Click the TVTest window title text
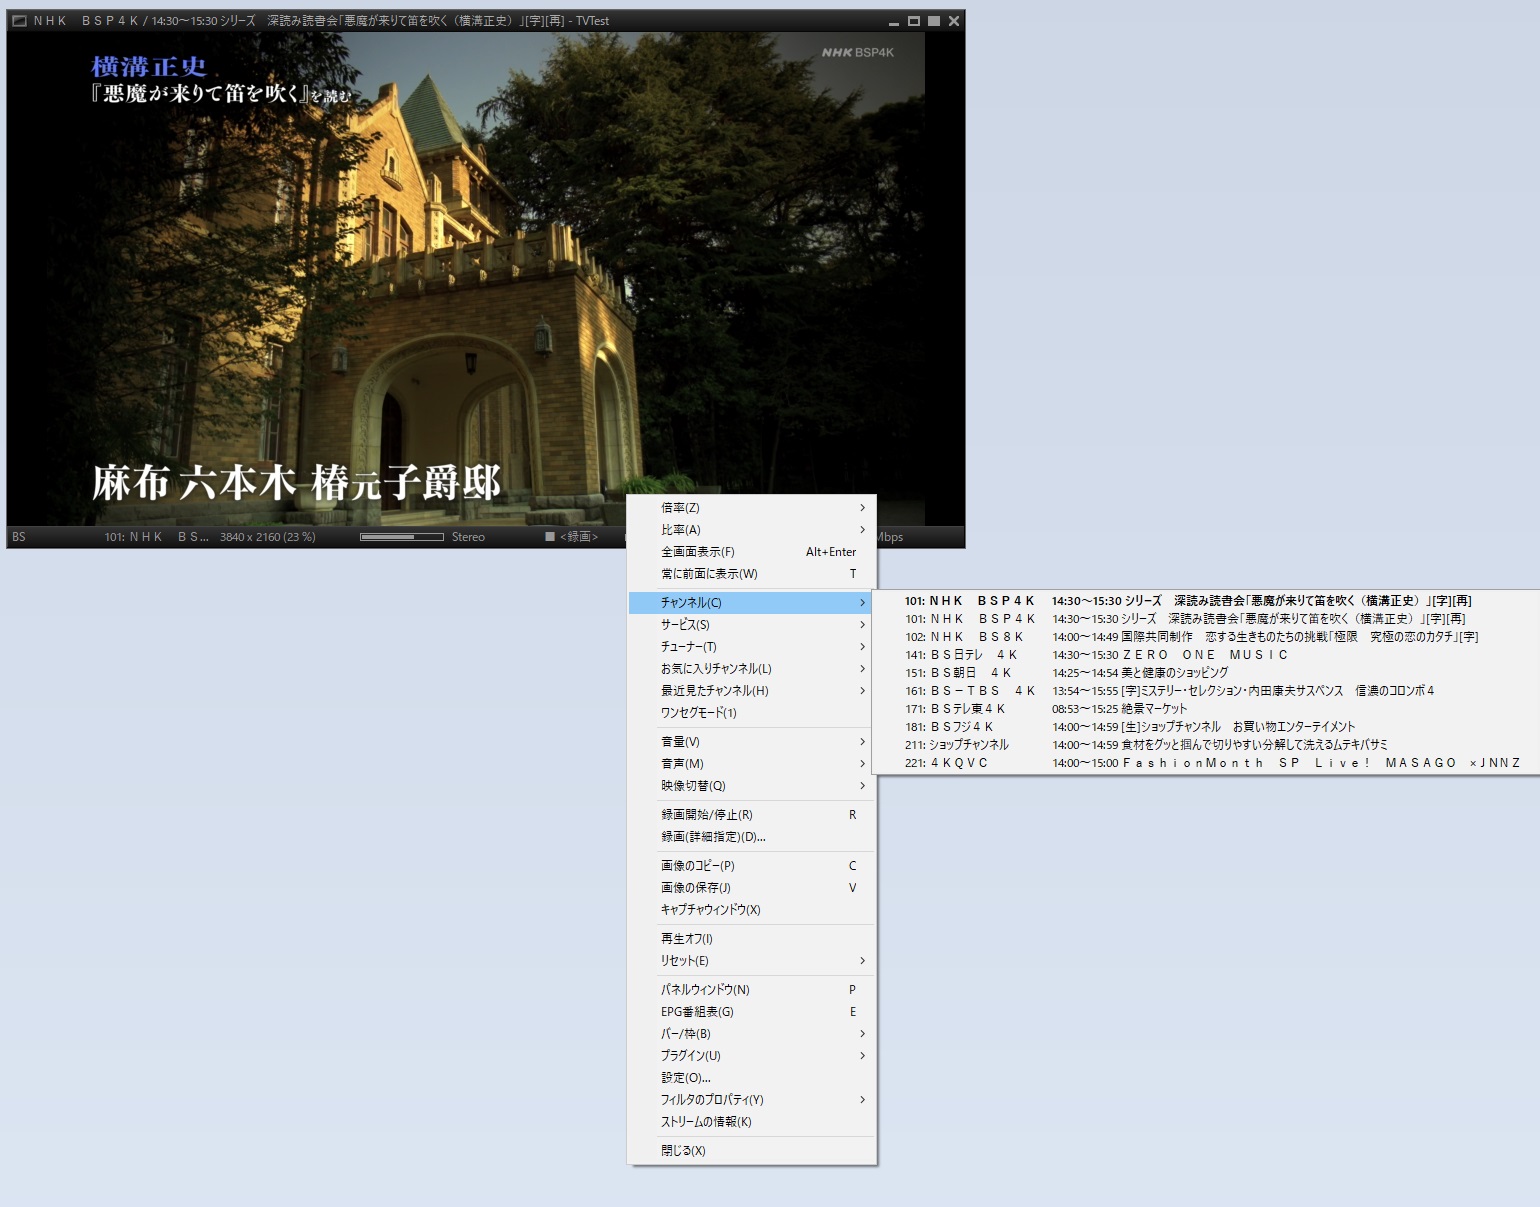 (321, 20)
